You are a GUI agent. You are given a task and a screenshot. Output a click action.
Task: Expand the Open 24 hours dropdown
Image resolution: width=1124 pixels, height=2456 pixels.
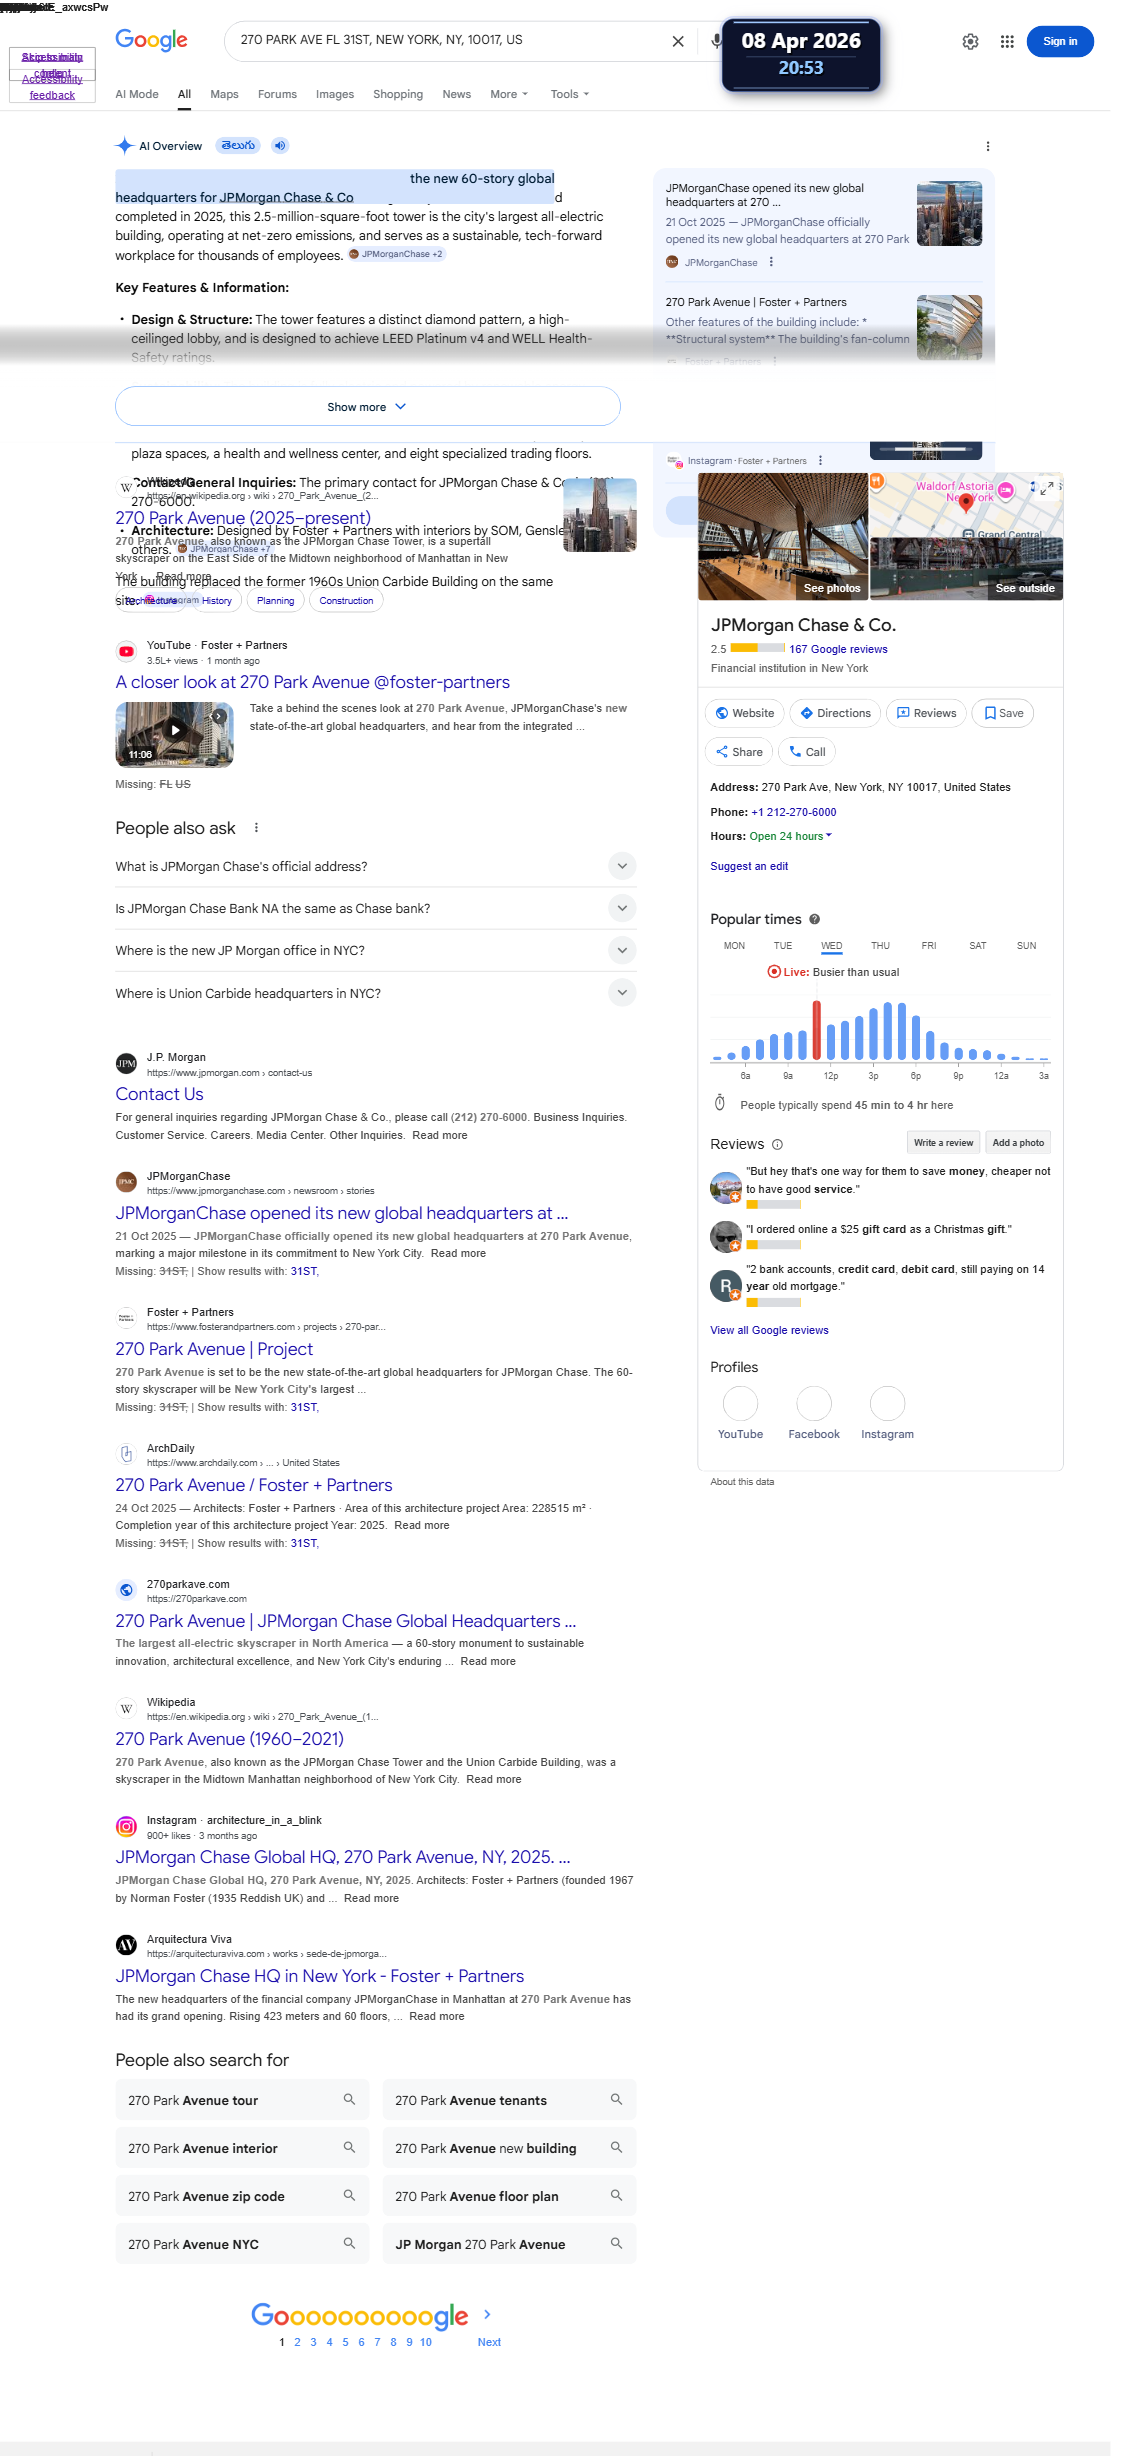(x=791, y=836)
